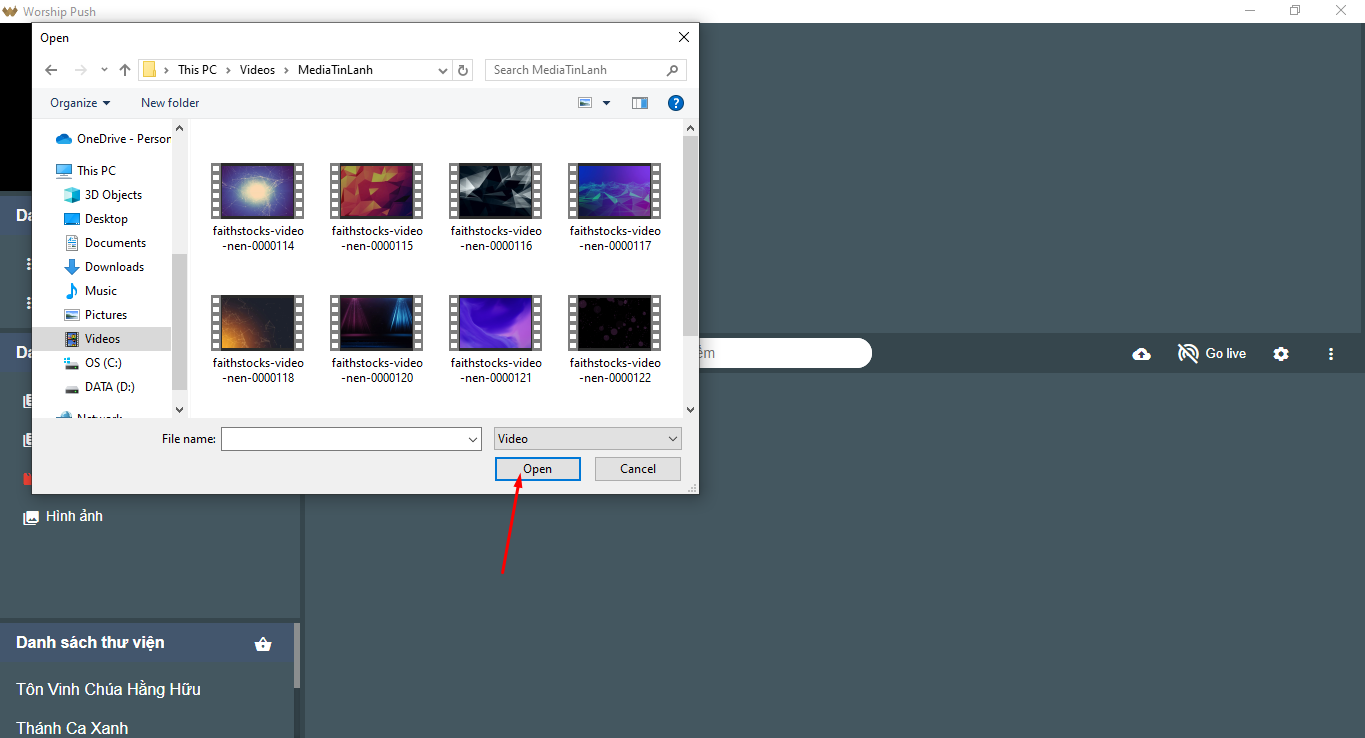Click the Refresh button beside address bar
This screenshot has height=738, width=1365.
coord(462,70)
